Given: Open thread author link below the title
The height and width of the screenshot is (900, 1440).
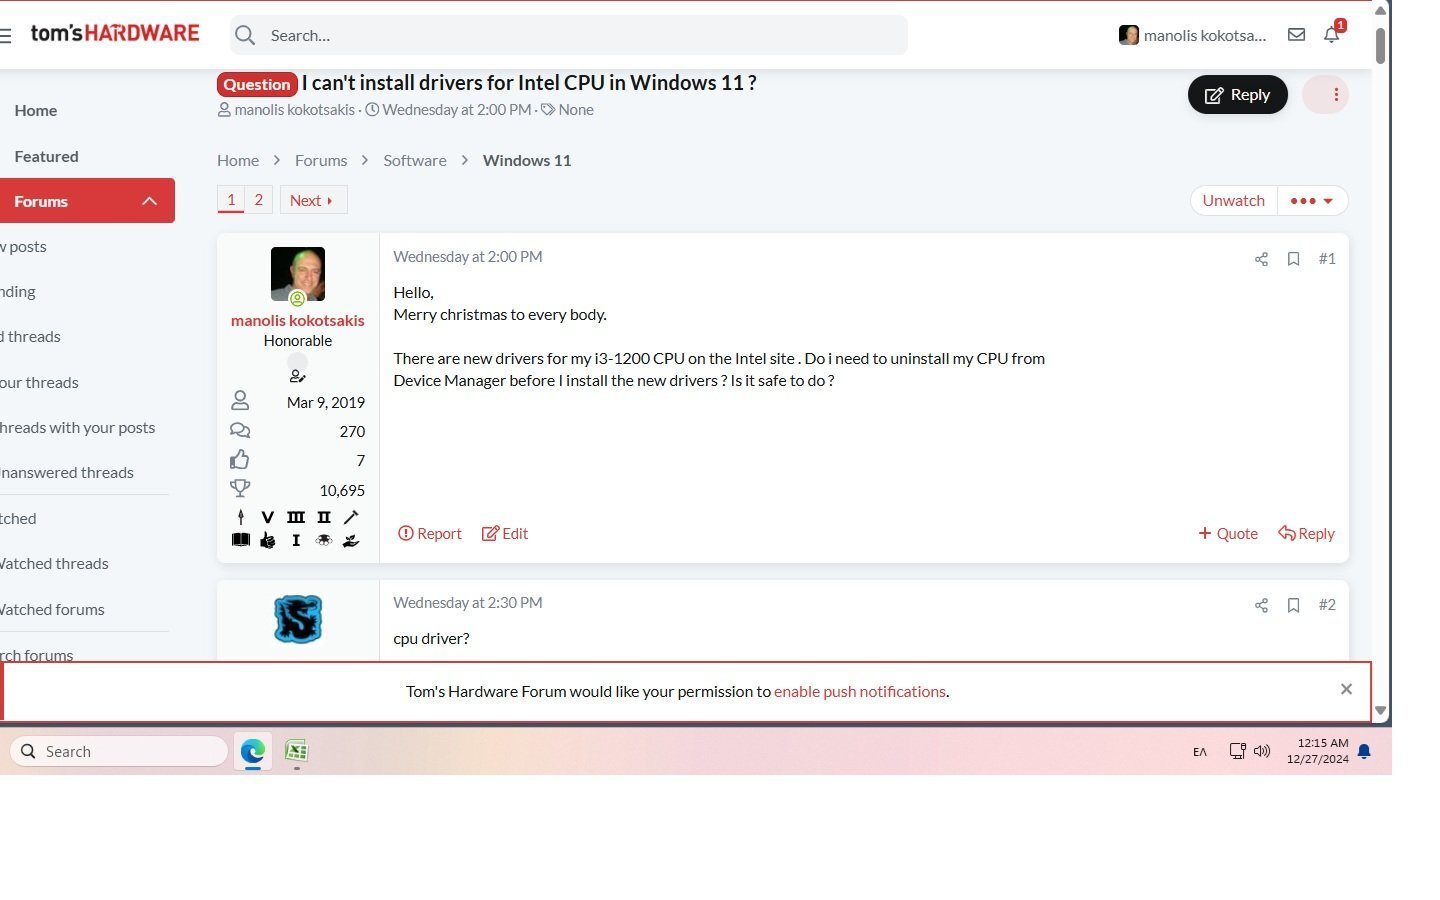Looking at the screenshot, I should point(294,110).
